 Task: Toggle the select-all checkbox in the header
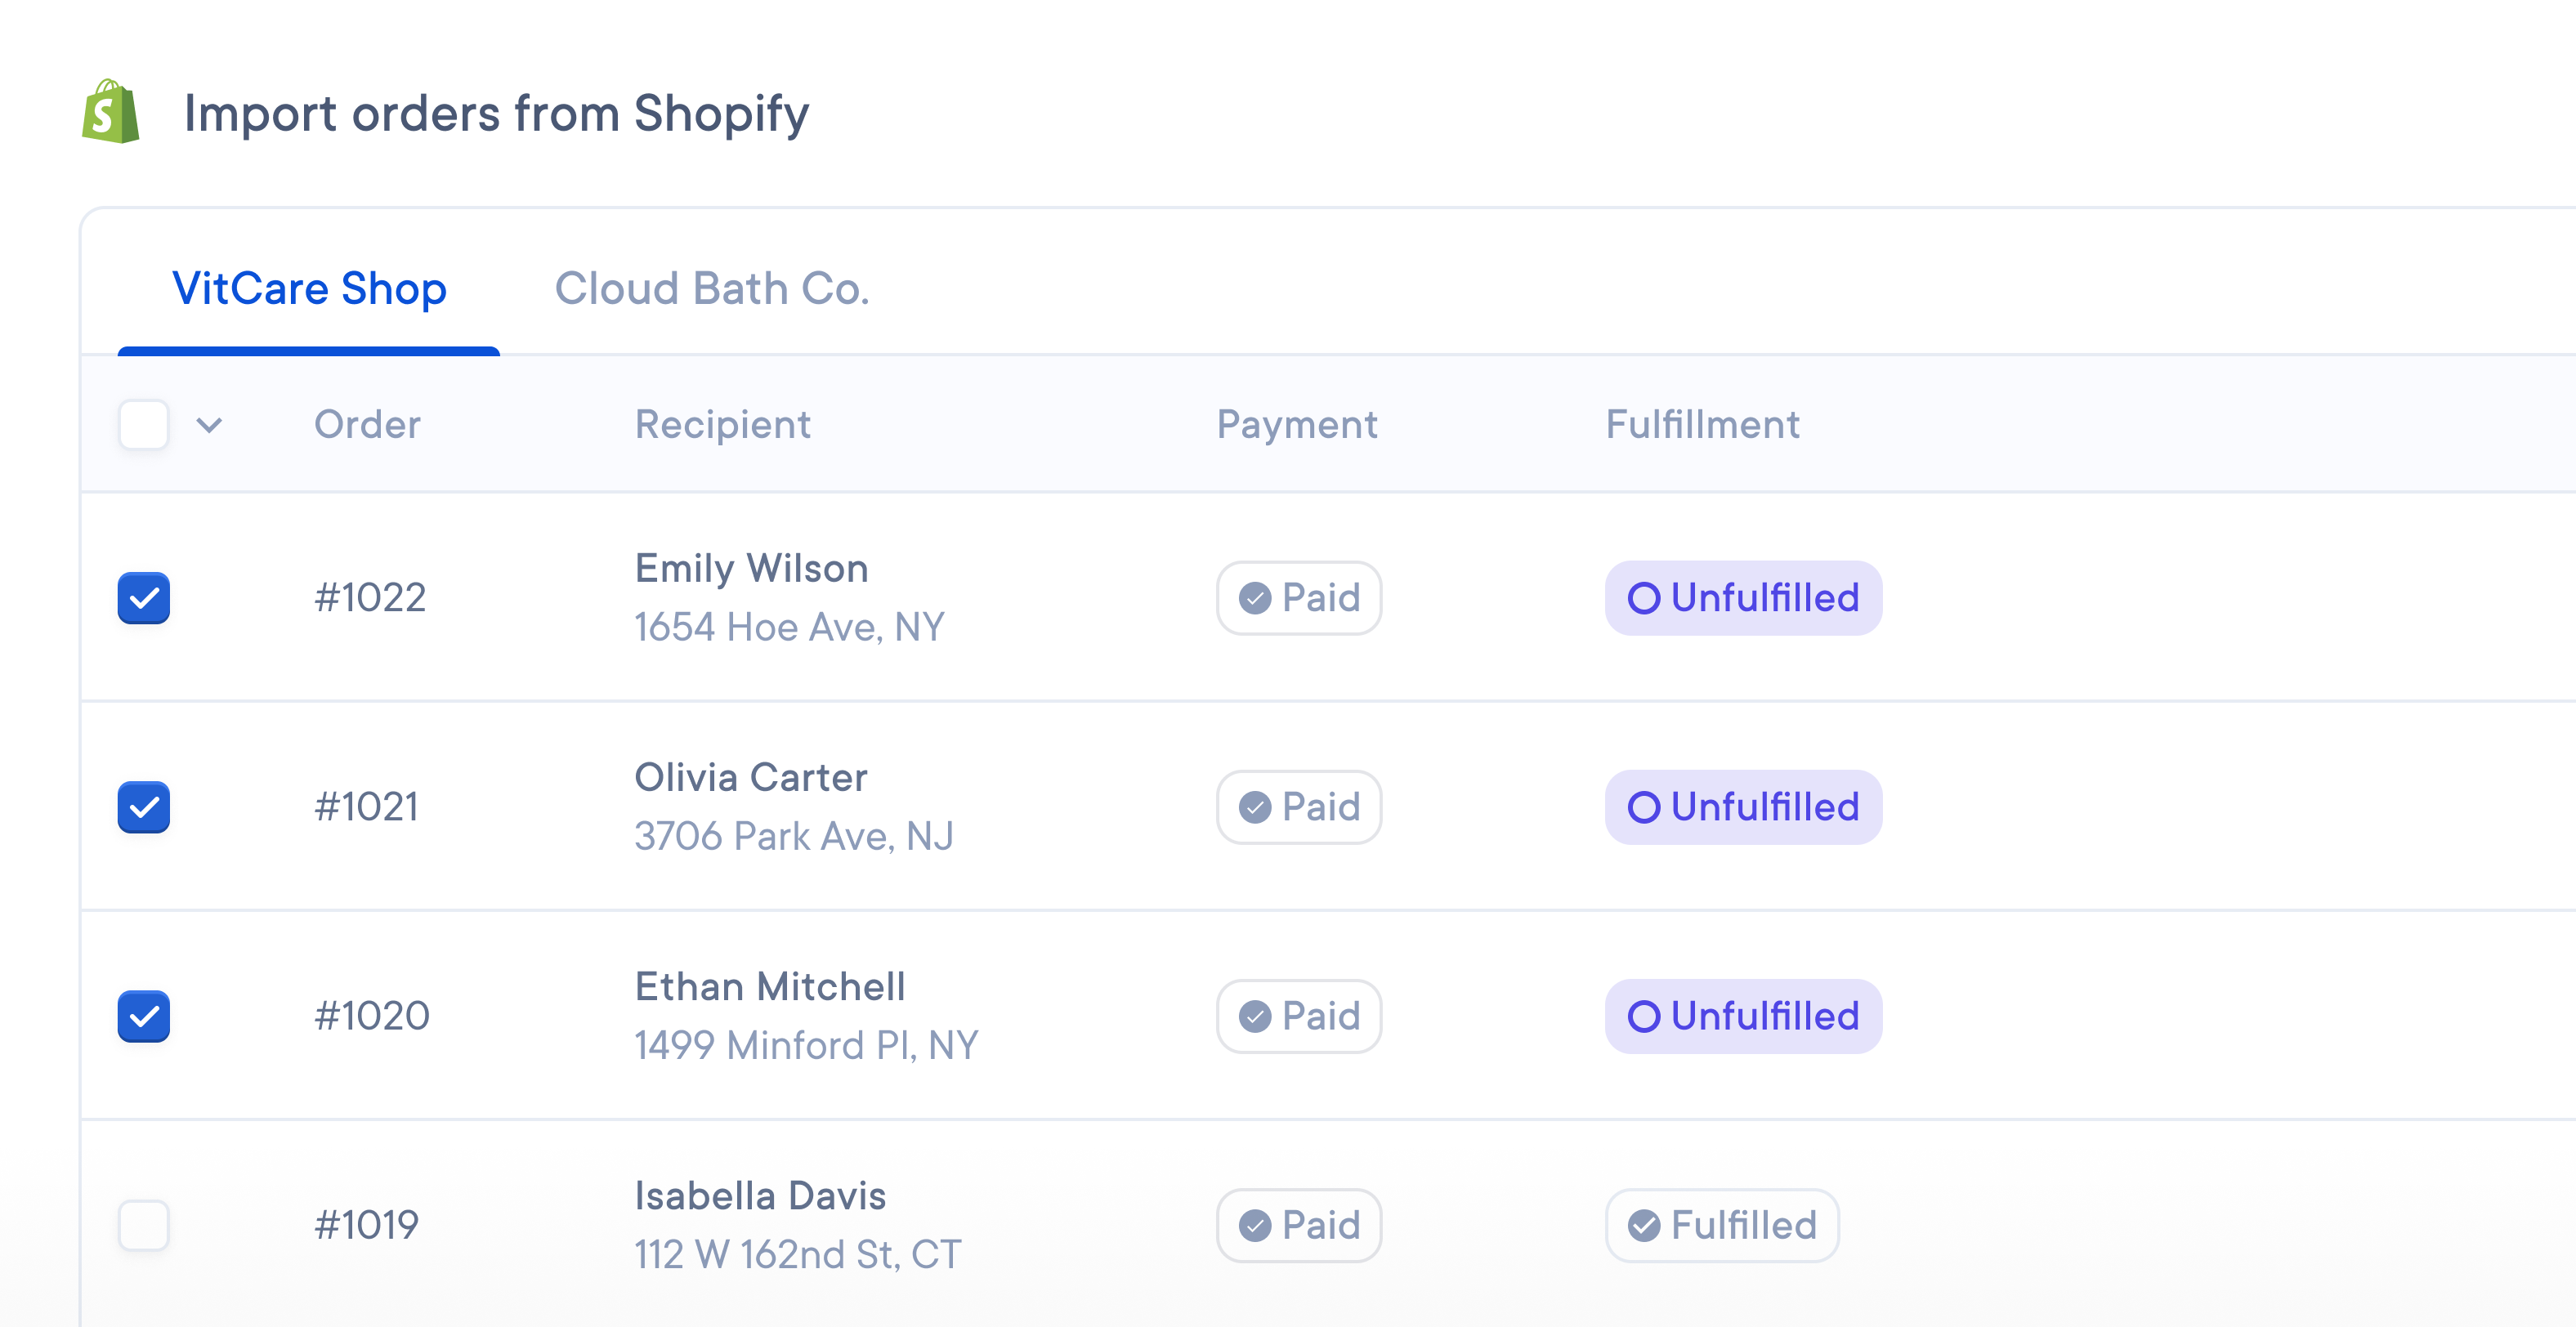[143, 425]
